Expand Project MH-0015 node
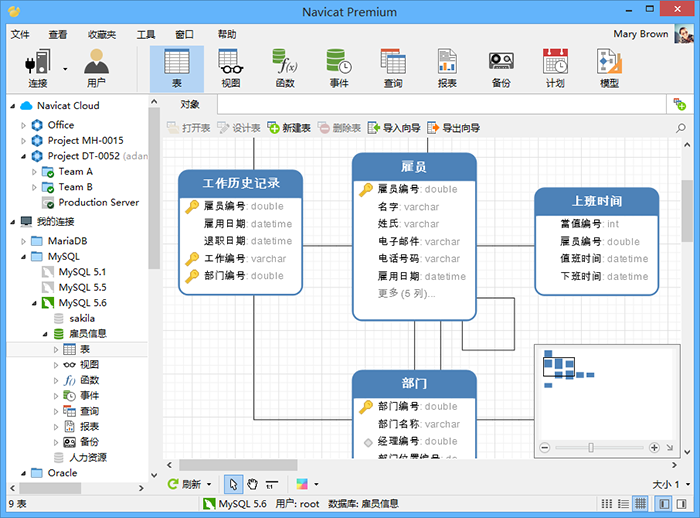The width and height of the screenshot is (700, 518). 23,141
